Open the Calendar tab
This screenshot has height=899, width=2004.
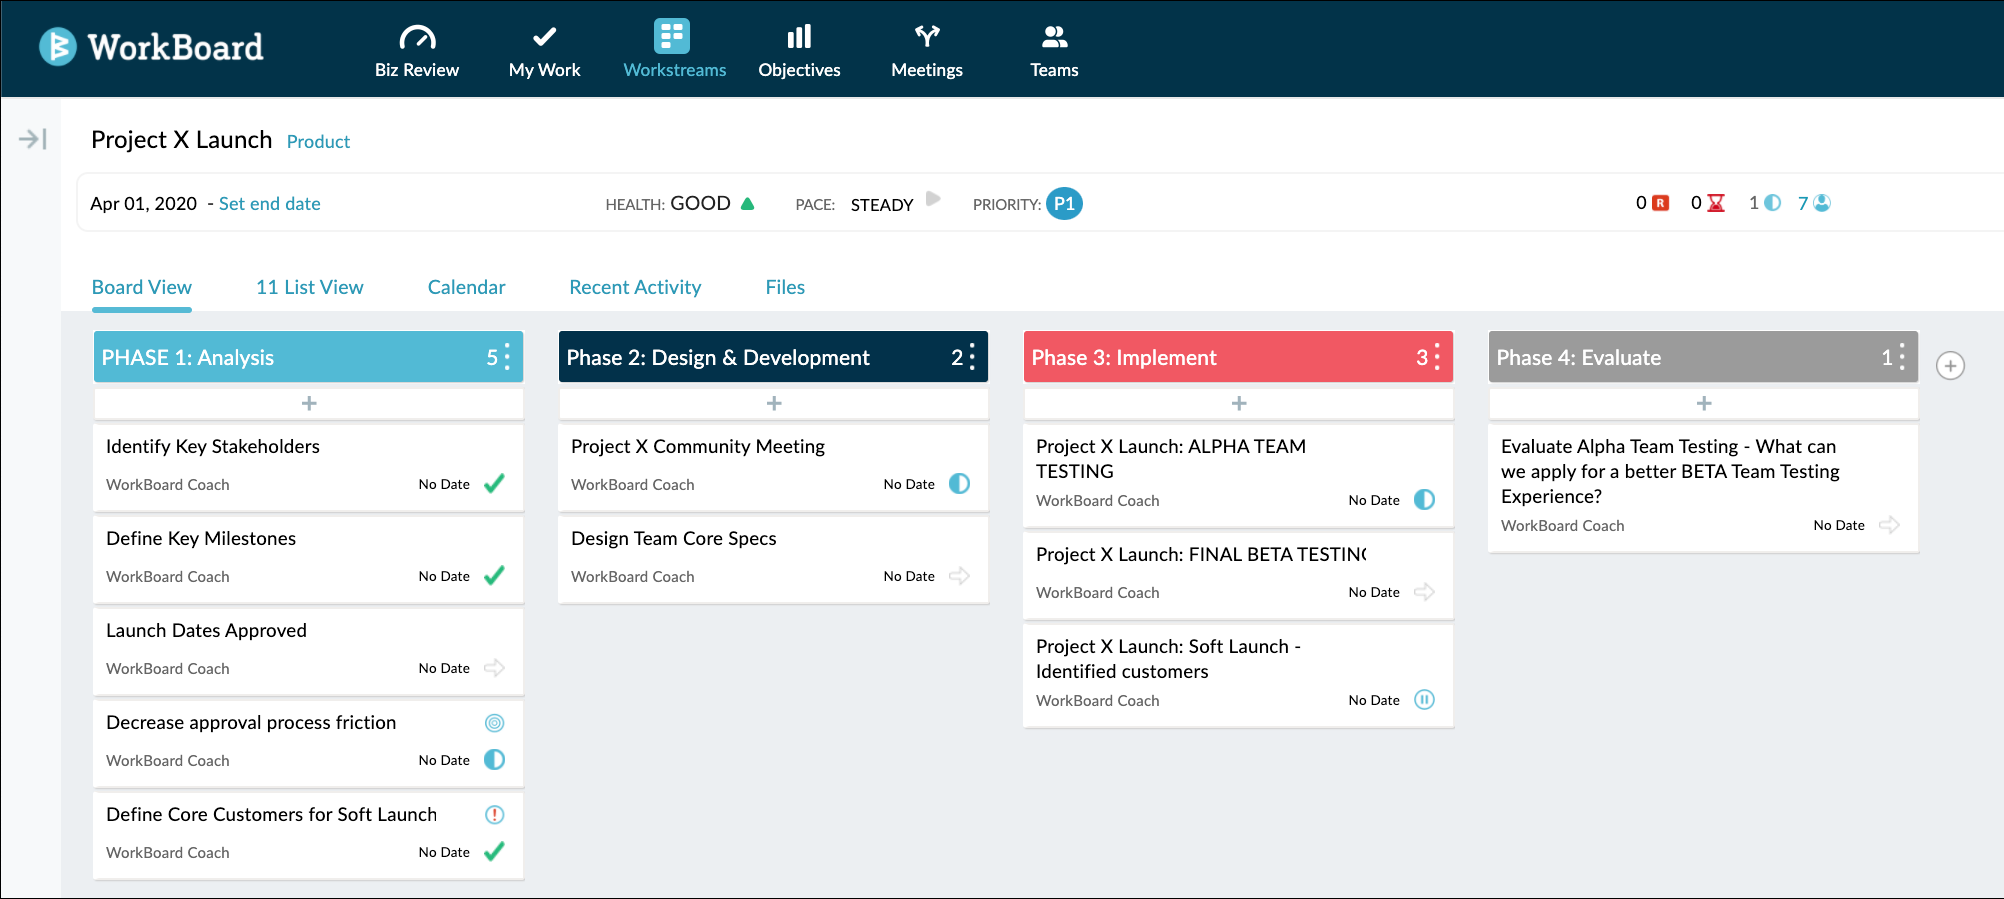point(467,287)
